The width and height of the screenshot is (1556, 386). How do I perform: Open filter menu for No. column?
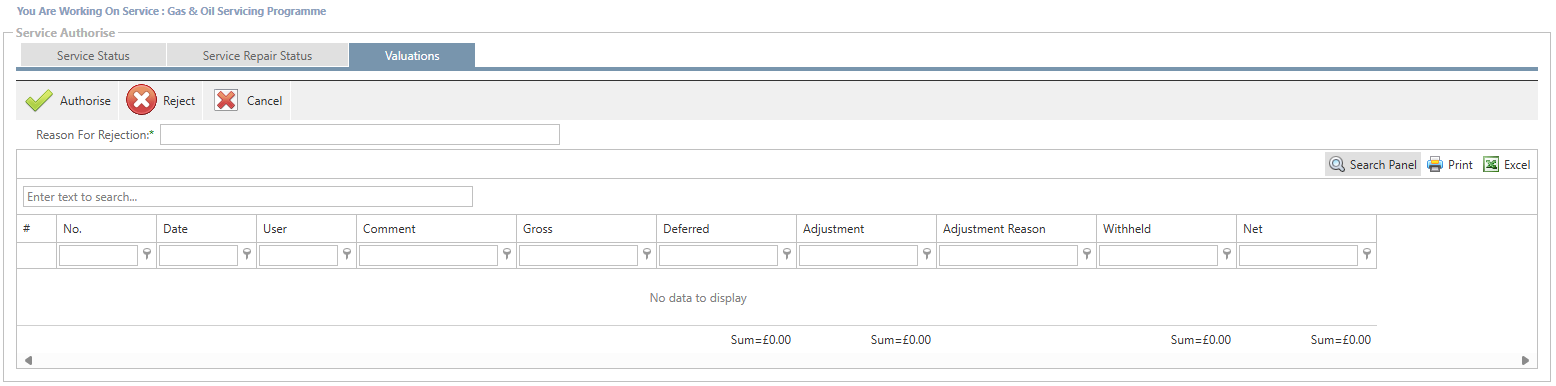(x=147, y=255)
